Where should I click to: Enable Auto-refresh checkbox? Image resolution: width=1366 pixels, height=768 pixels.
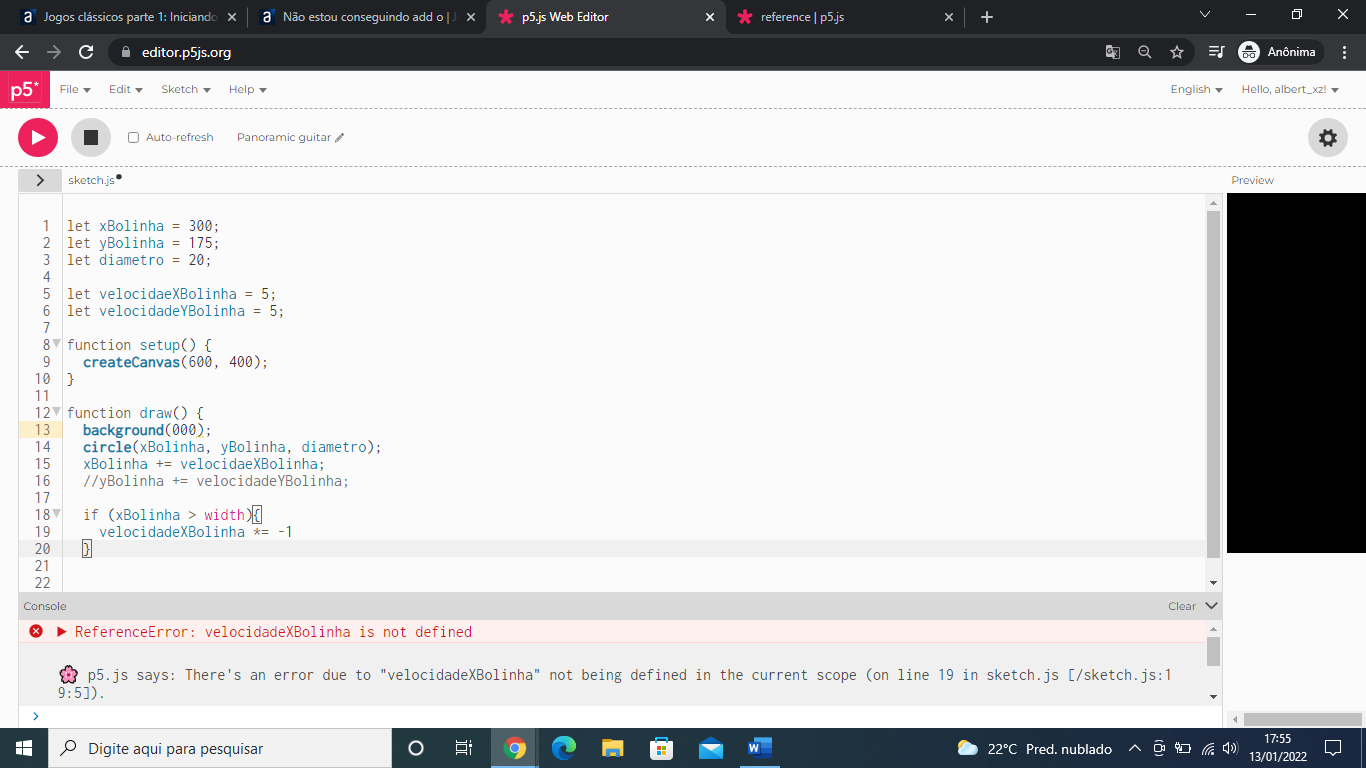133,138
